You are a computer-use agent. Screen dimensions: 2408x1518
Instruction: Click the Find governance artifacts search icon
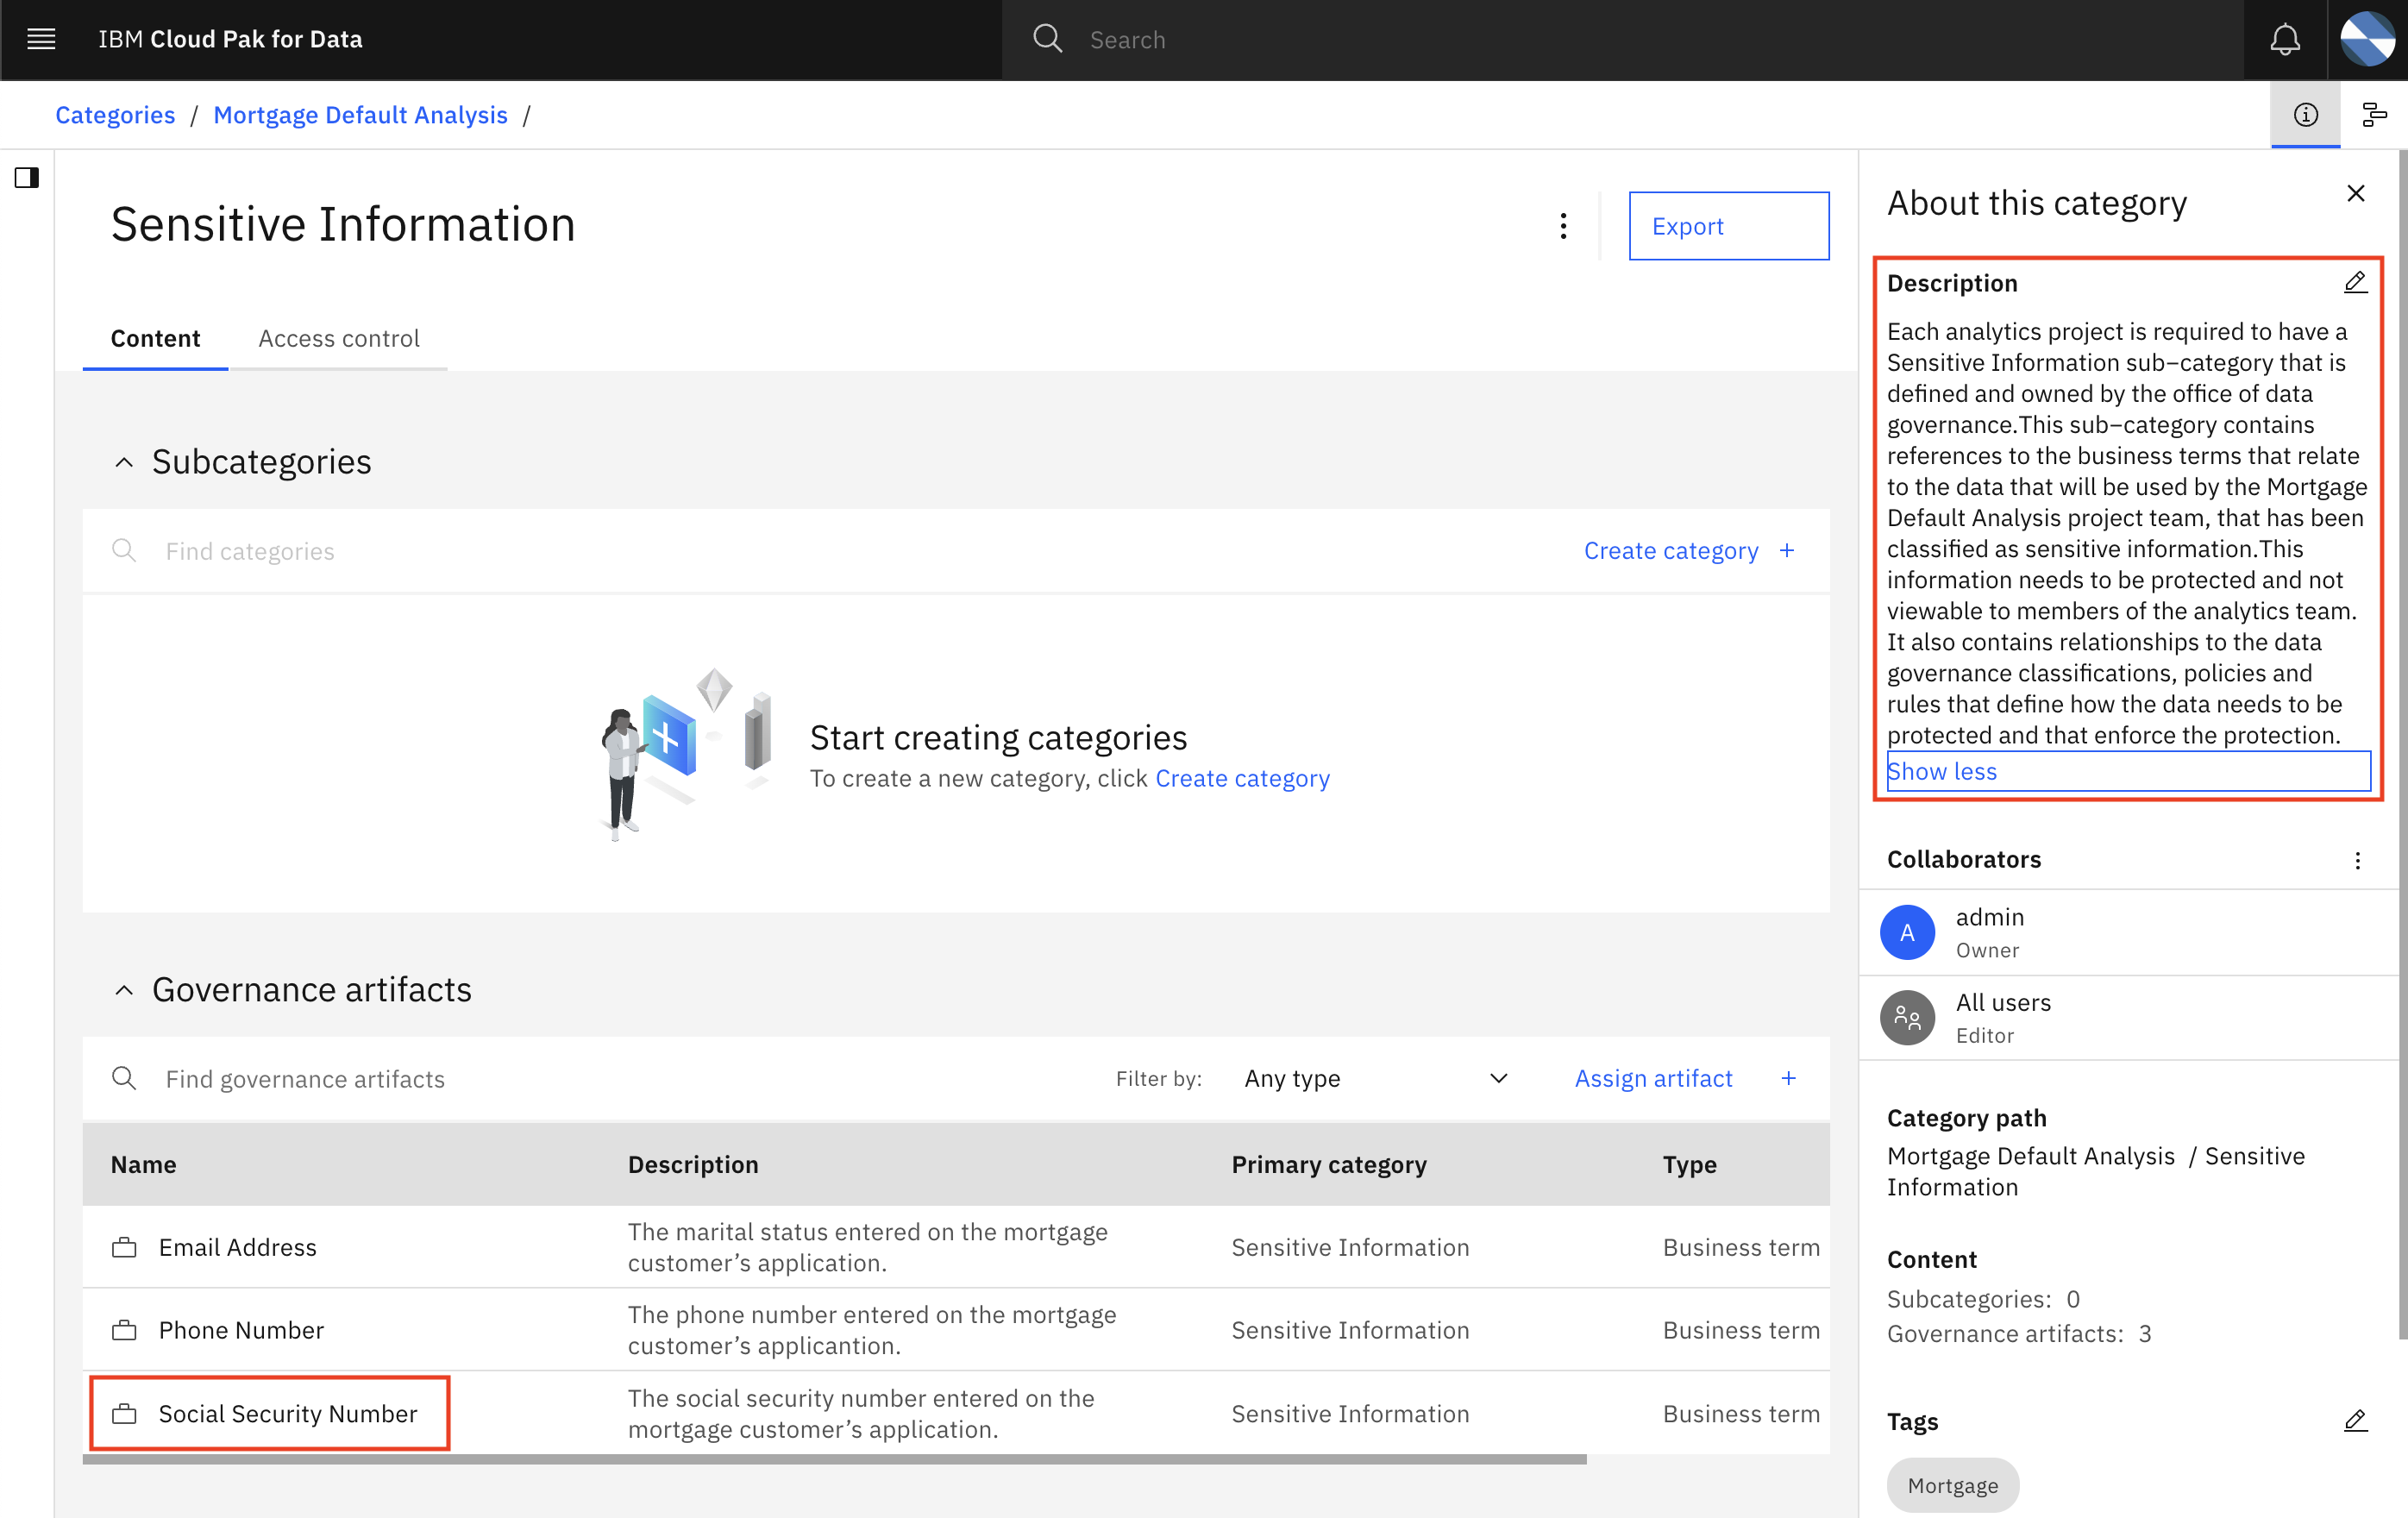pyautogui.click(x=124, y=1078)
